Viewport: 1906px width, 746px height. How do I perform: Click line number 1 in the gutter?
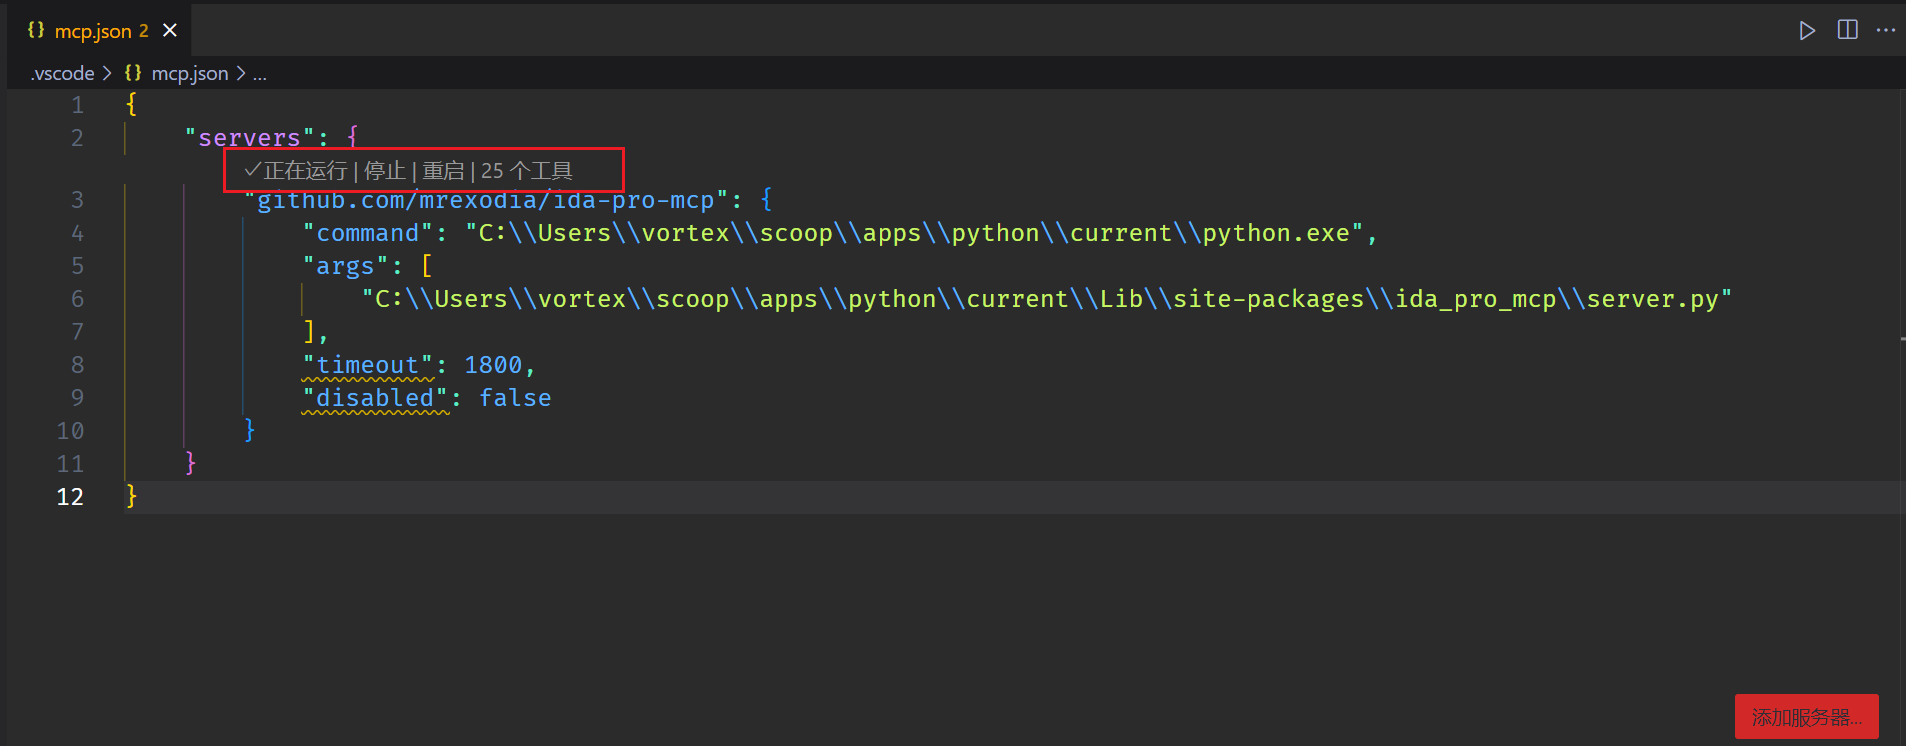click(78, 105)
